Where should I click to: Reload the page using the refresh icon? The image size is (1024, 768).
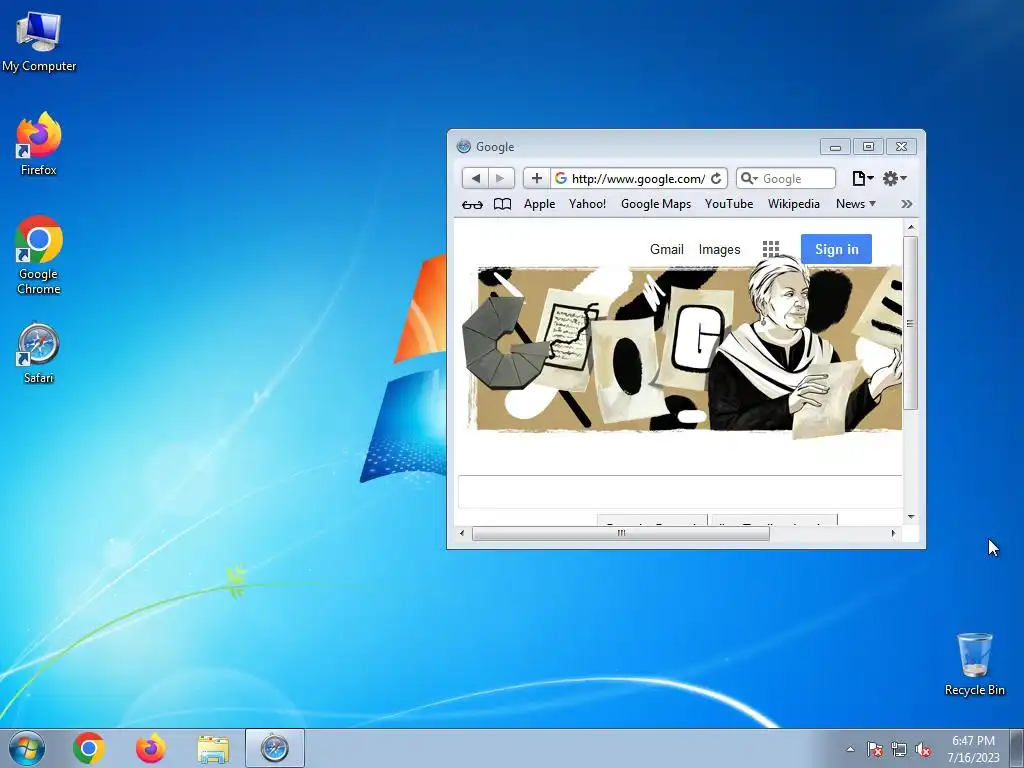click(x=716, y=178)
